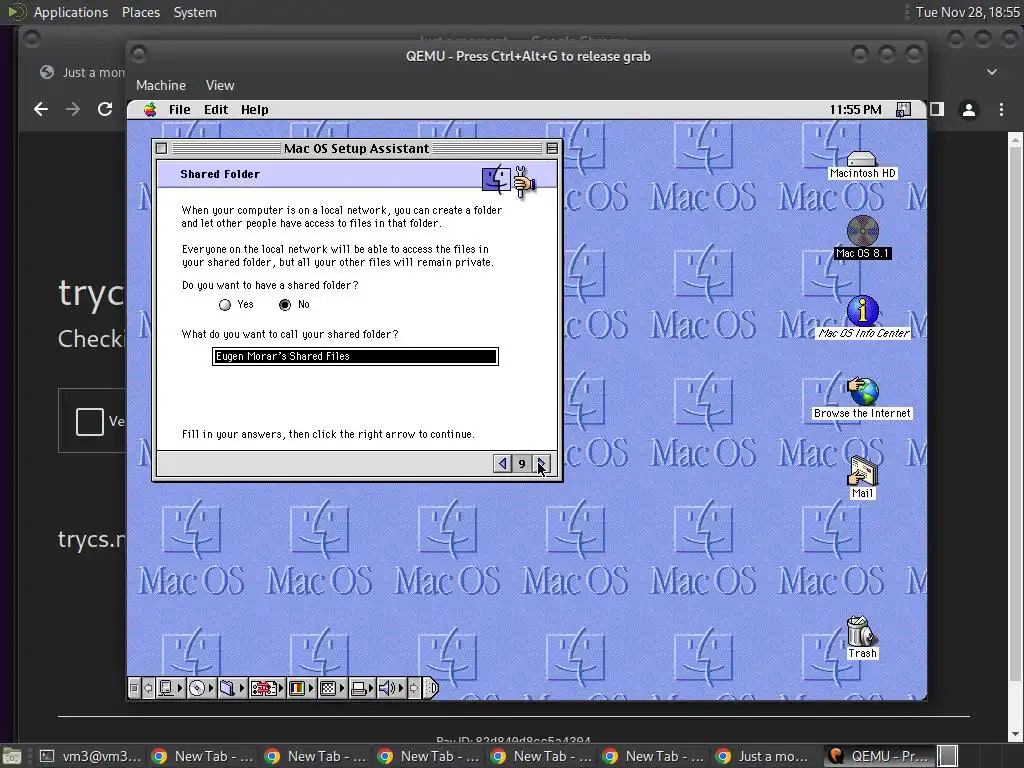1024x768 pixels.
Task: Click the control strip close box
Action: (134, 688)
